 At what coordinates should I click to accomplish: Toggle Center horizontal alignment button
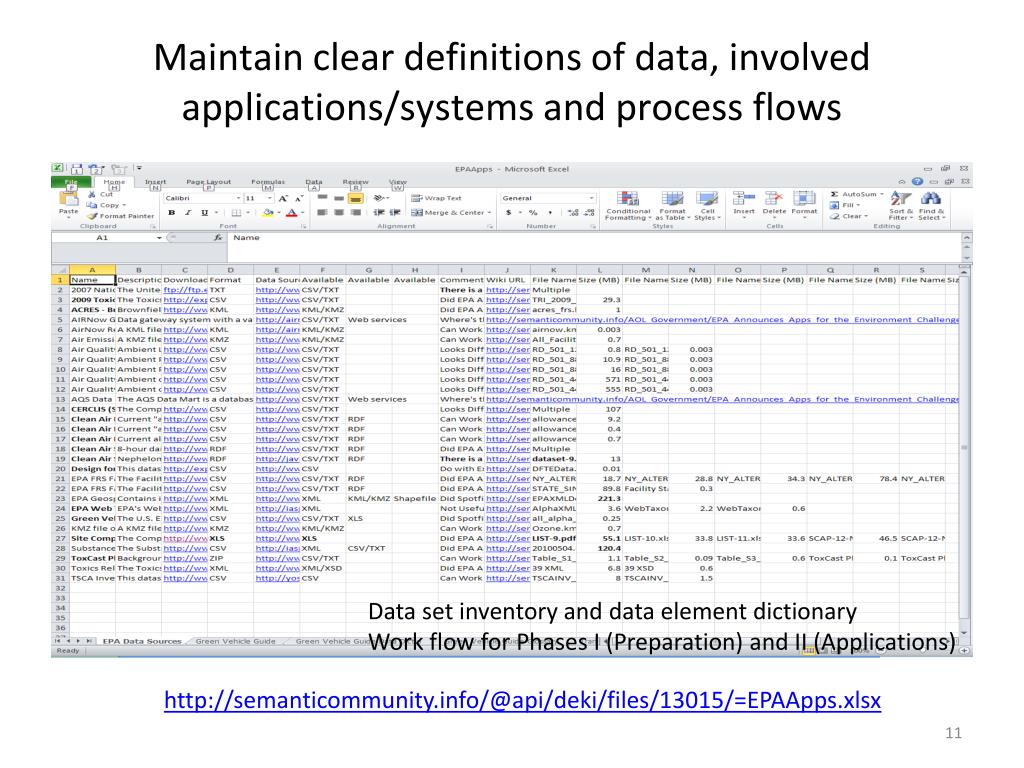339,212
